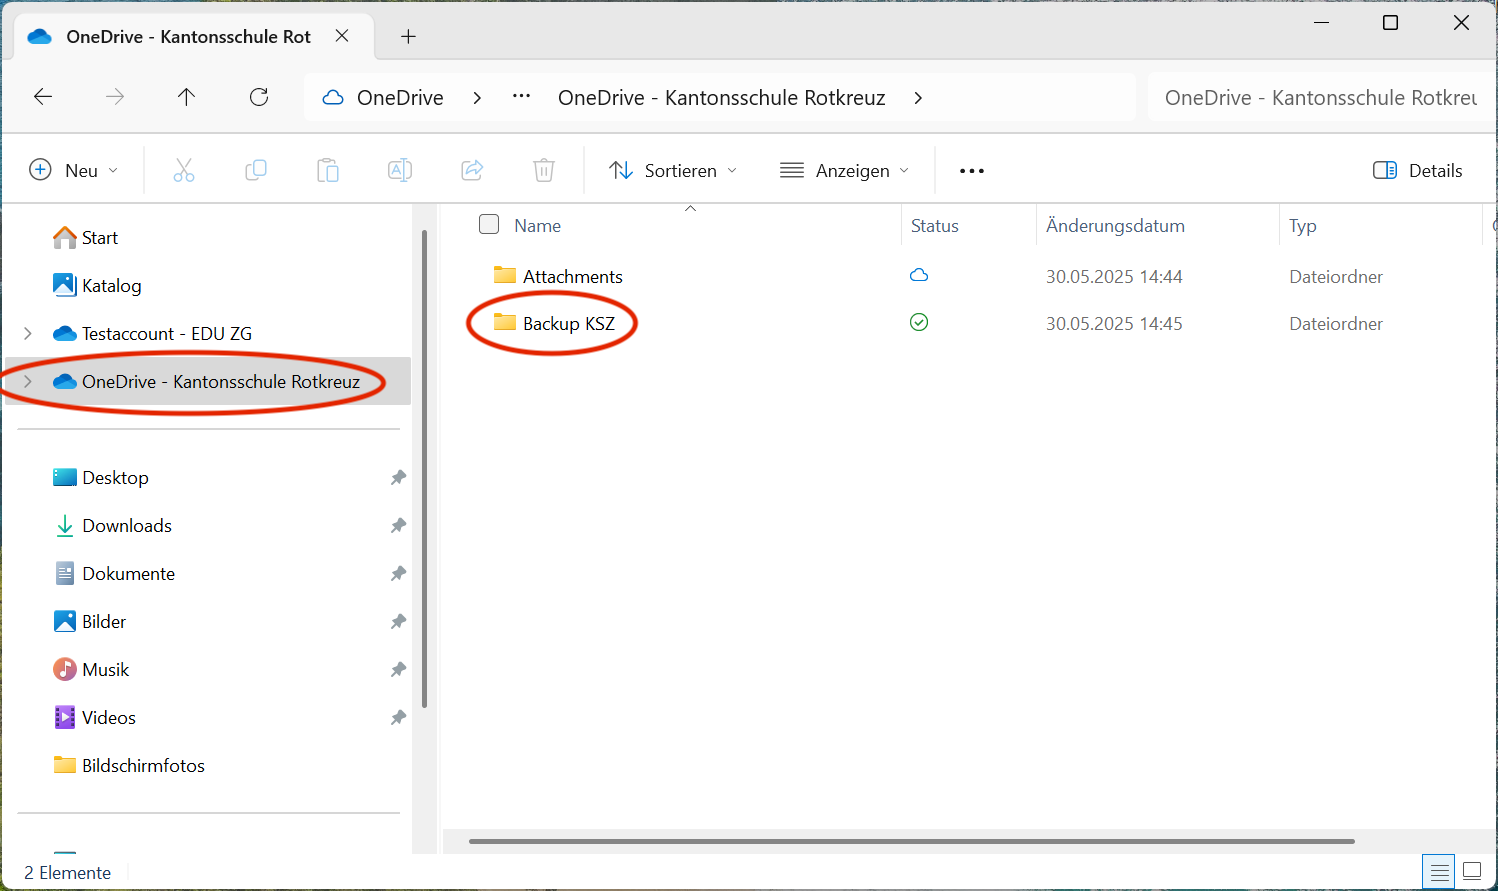Select the Backup KSZ folder

pos(554,323)
